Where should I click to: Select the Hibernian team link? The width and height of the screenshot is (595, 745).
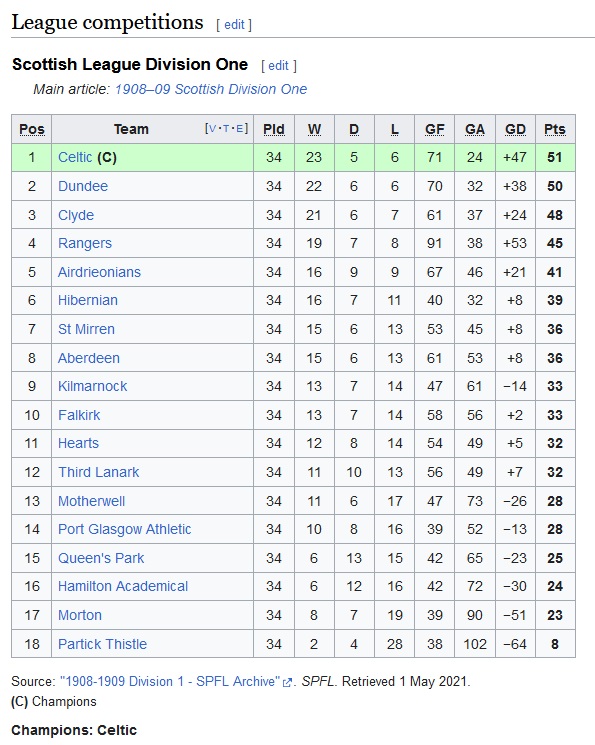87,300
